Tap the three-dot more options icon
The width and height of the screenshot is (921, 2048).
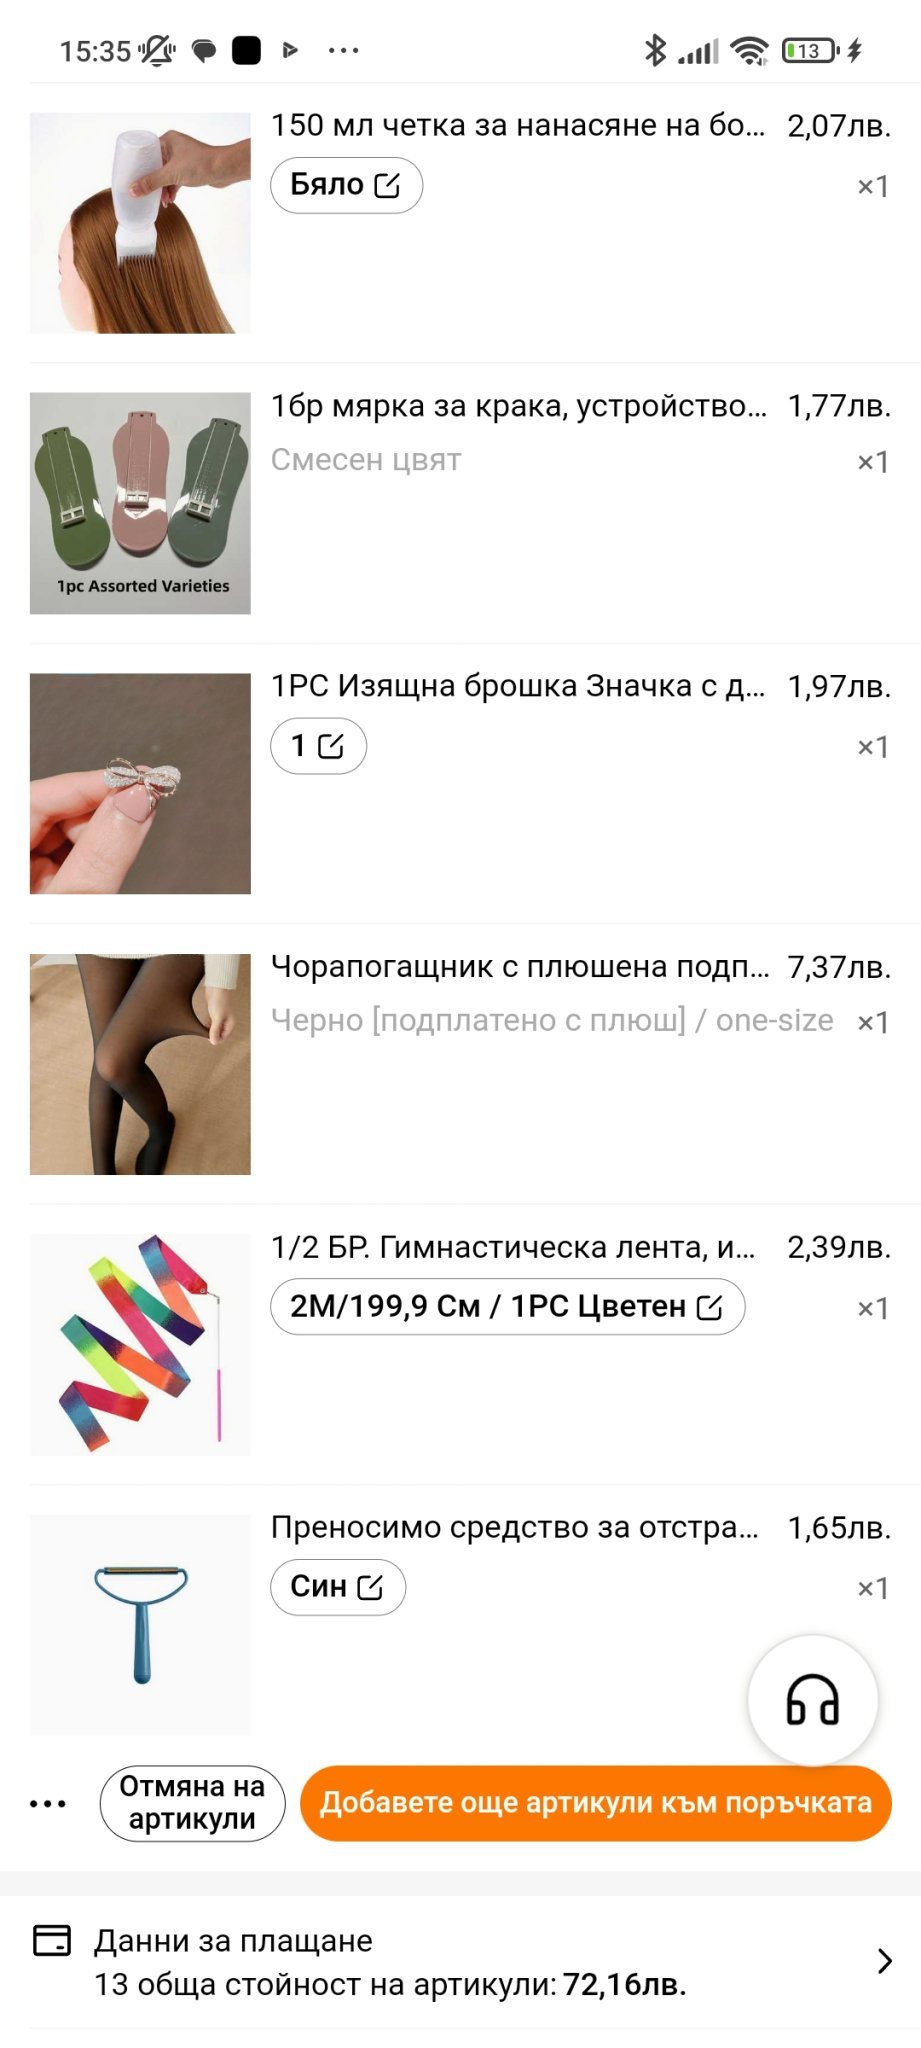point(48,1804)
